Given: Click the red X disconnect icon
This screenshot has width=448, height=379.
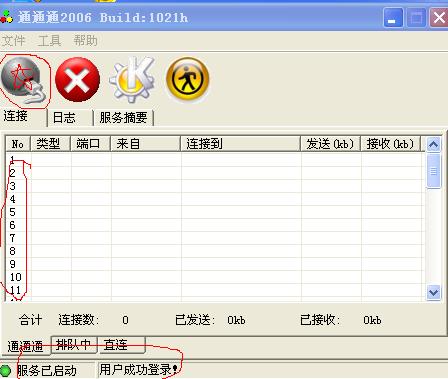Looking at the screenshot, I should click(77, 79).
